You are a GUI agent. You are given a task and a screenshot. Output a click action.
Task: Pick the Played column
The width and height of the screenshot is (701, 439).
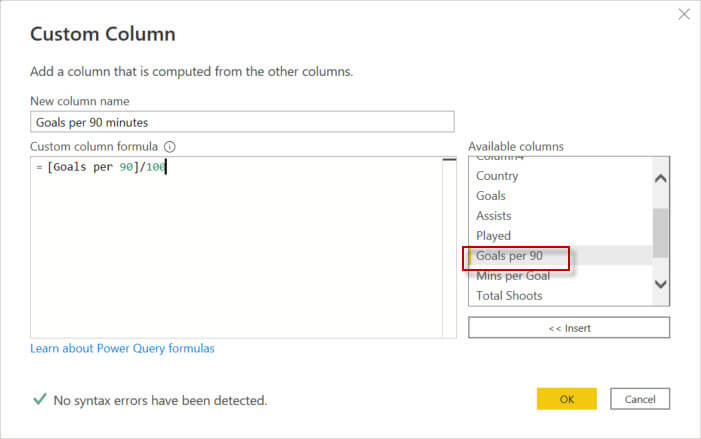pyautogui.click(x=493, y=236)
